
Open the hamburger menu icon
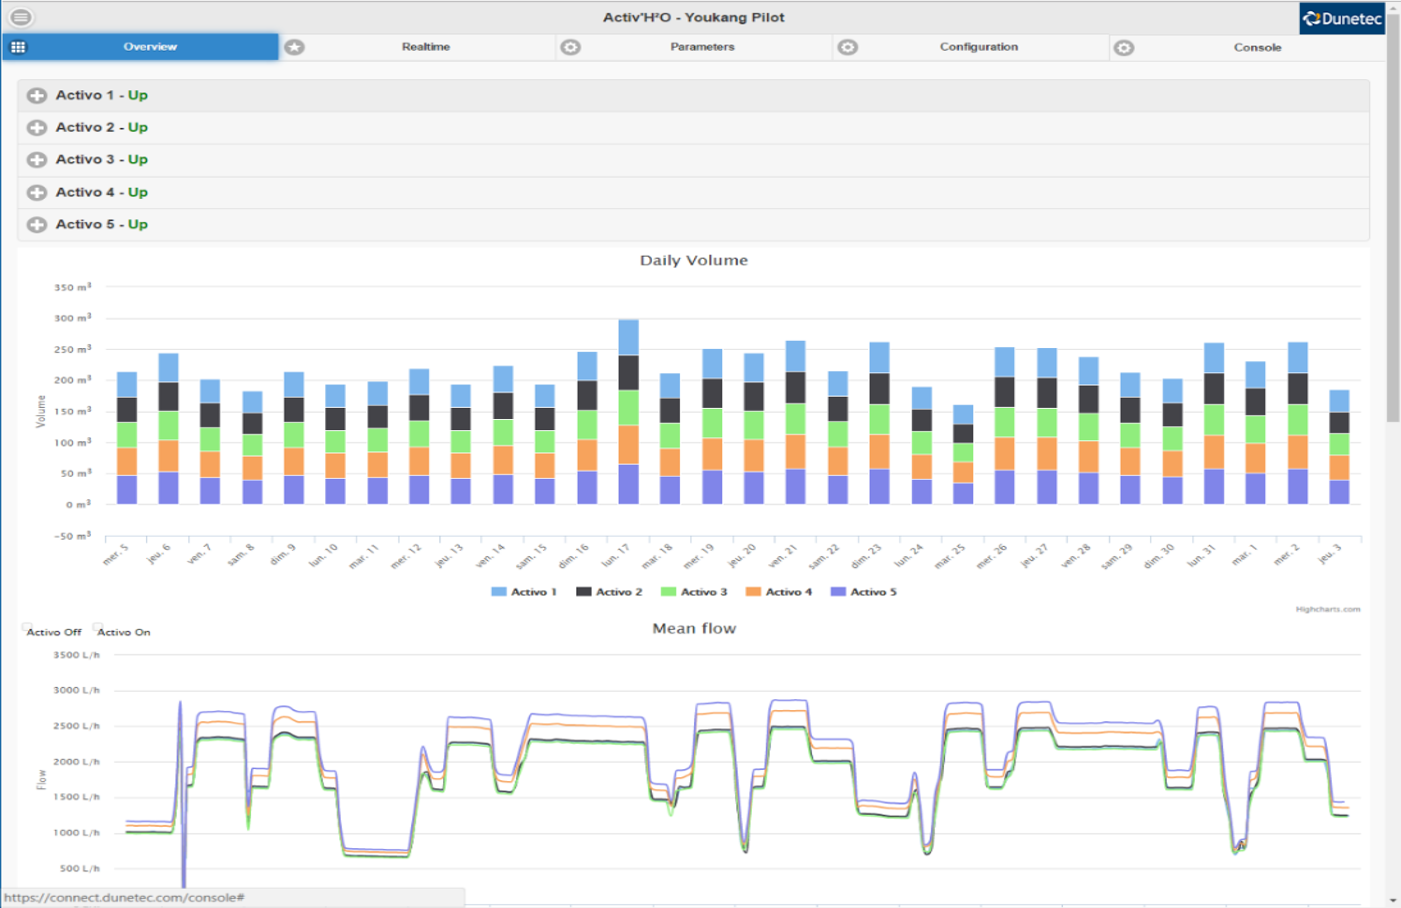click(x=20, y=17)
